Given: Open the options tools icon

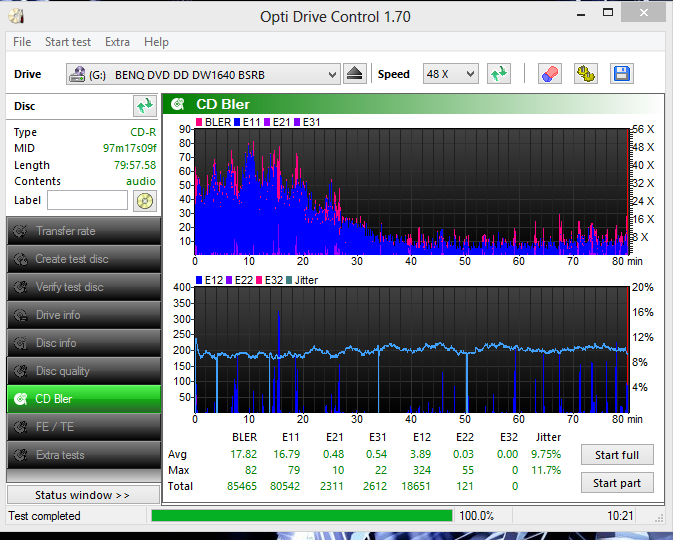Looking at the screenshot, I should click(x=586, y=74).
